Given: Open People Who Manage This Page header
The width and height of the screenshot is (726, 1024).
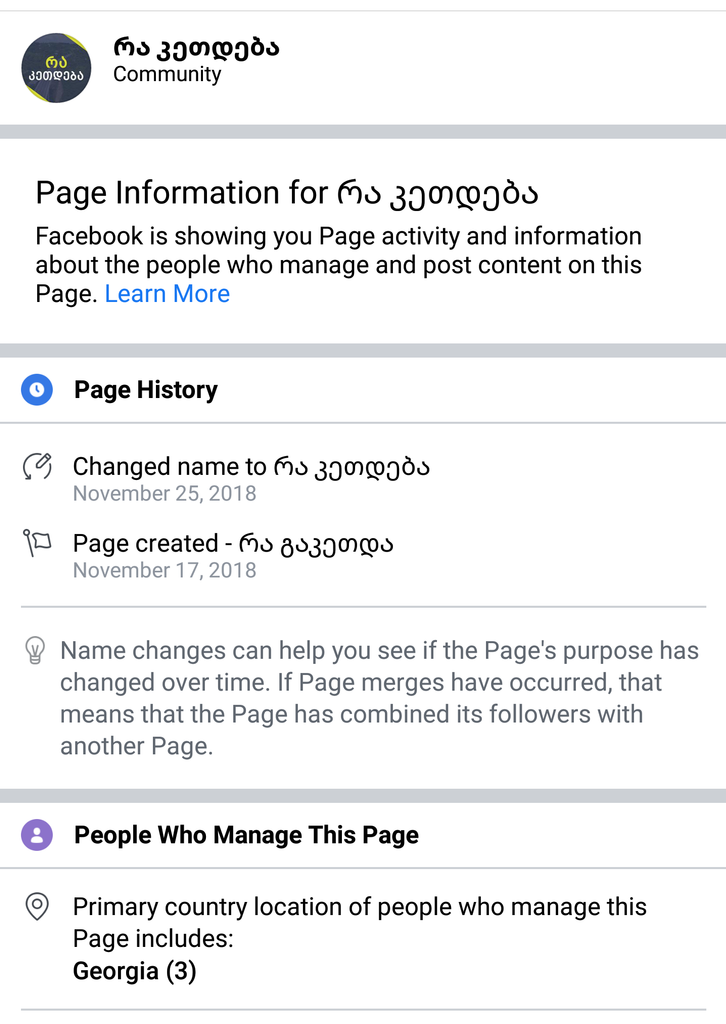Looking at the screenshot, I should pyautogui.click(x=246, y=835).
